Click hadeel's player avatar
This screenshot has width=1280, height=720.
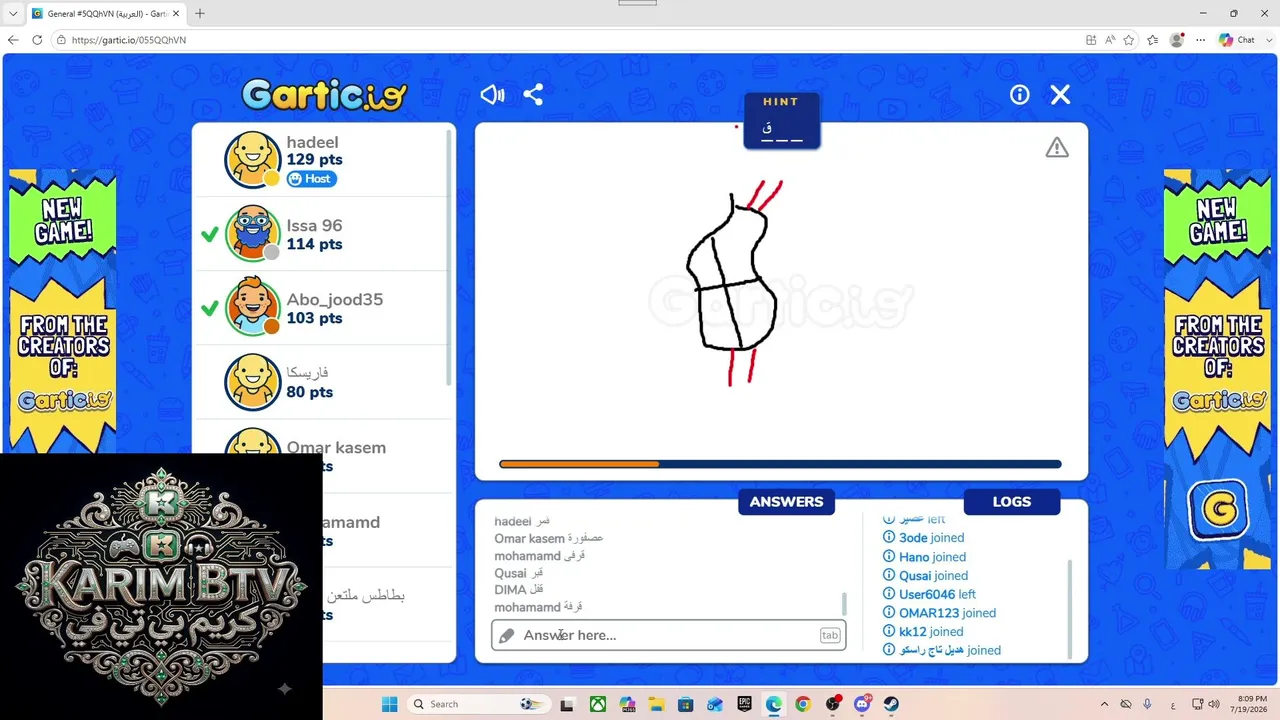(252, 160)
